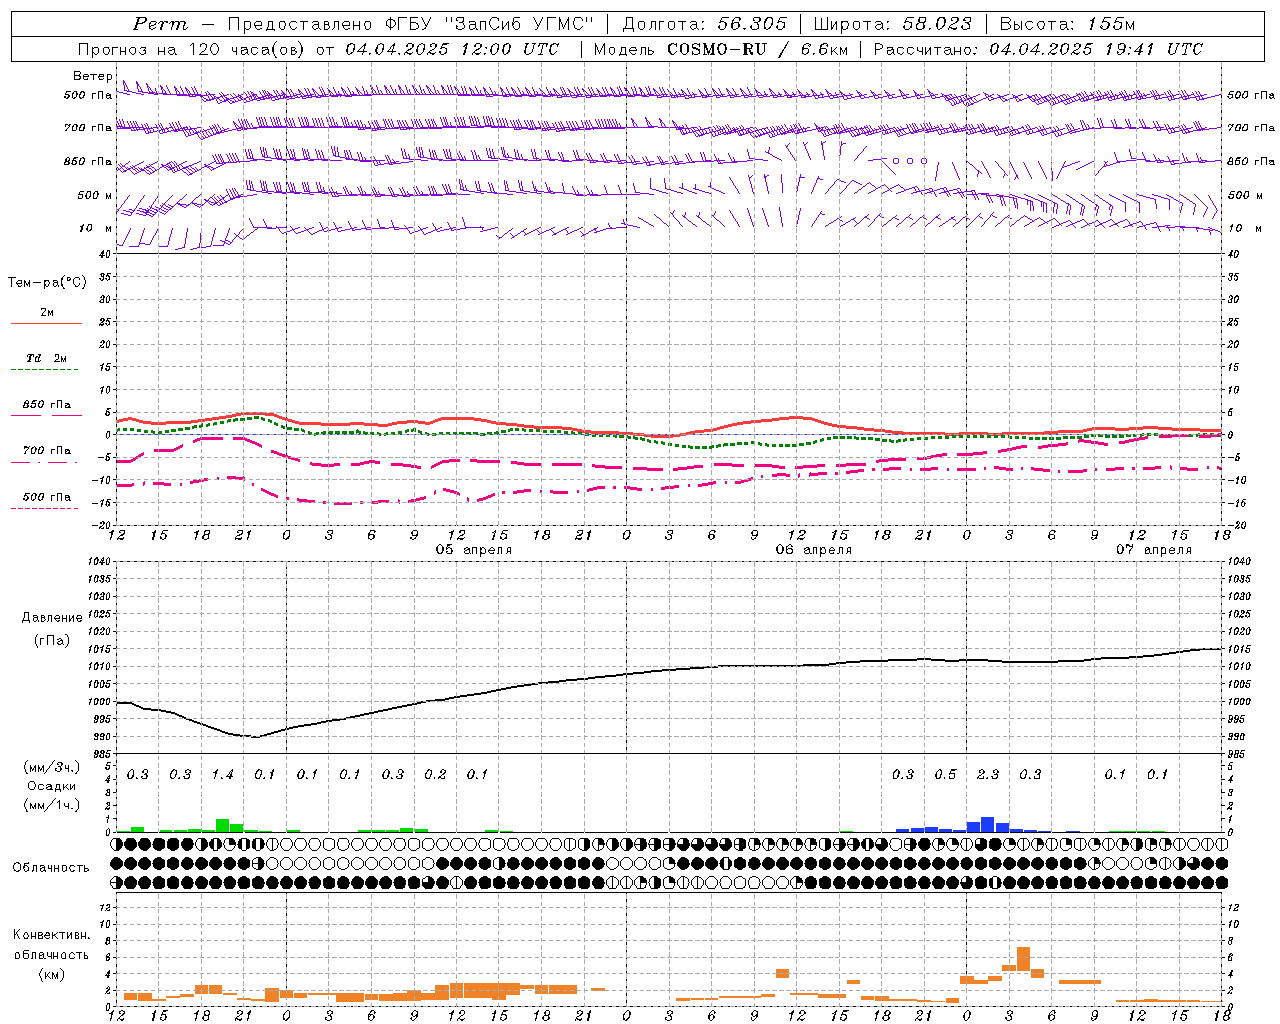The height and width of the screenshot is (1024, 1280).
Task: Click the "Конвективн." convective cloud label
Action: (x=52, y=935)
